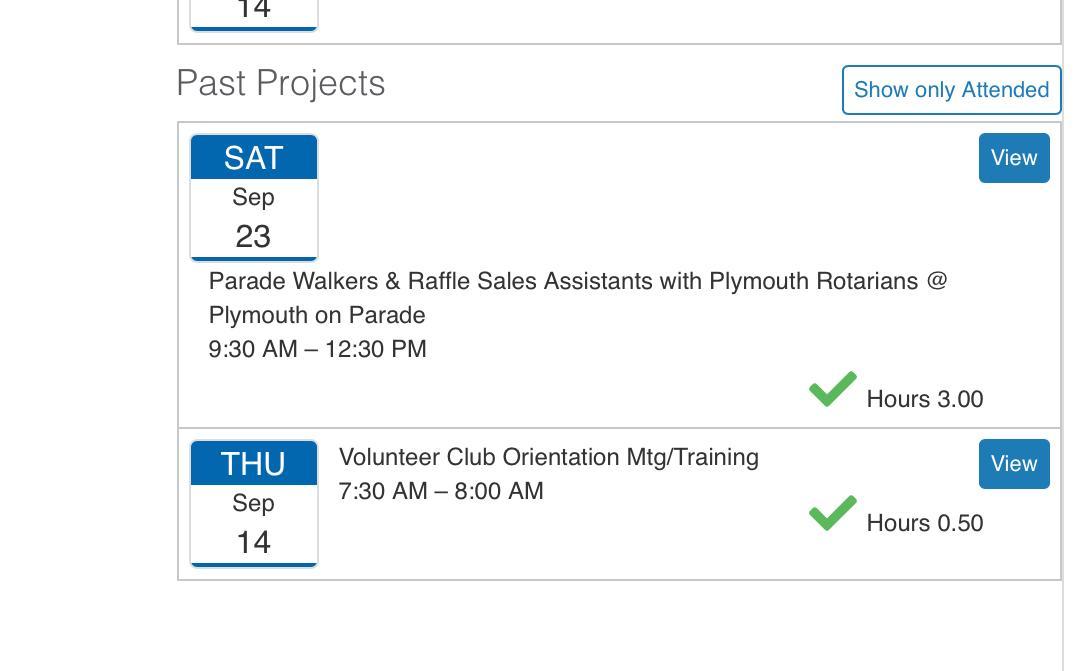
Task: Click the day number 23 on the Saturday tile
Action: click(x=254, y=237)
